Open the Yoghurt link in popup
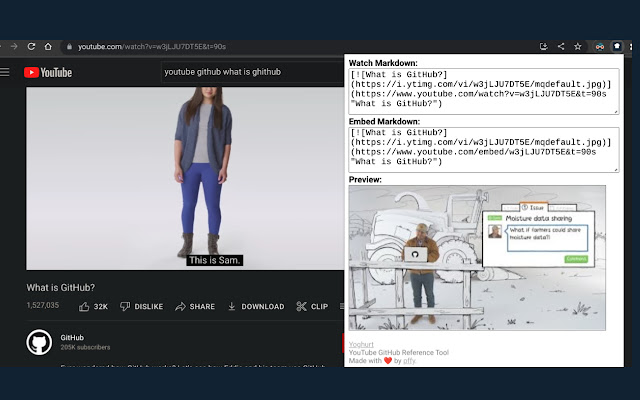The width and height of the screenshot is (640, 400). tap(361, 344)
